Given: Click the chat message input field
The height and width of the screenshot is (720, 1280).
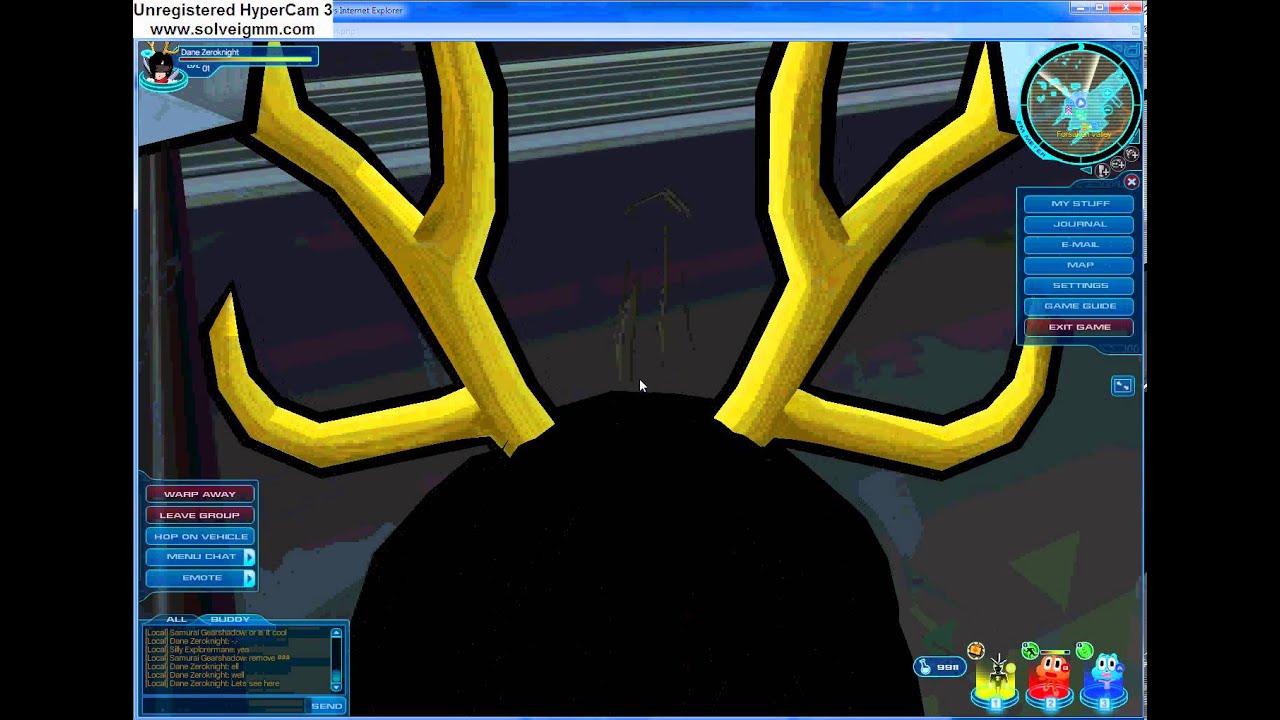Looking at the screenshot, I should [224, 706].
